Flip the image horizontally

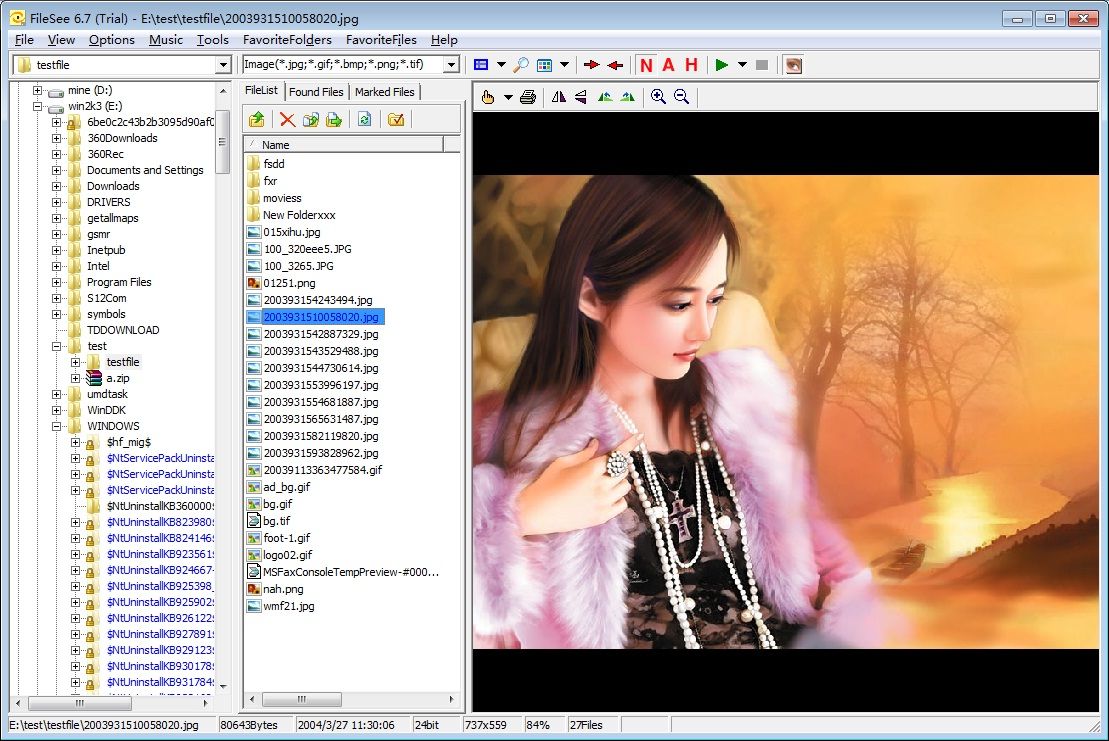(x=558, y=97)
